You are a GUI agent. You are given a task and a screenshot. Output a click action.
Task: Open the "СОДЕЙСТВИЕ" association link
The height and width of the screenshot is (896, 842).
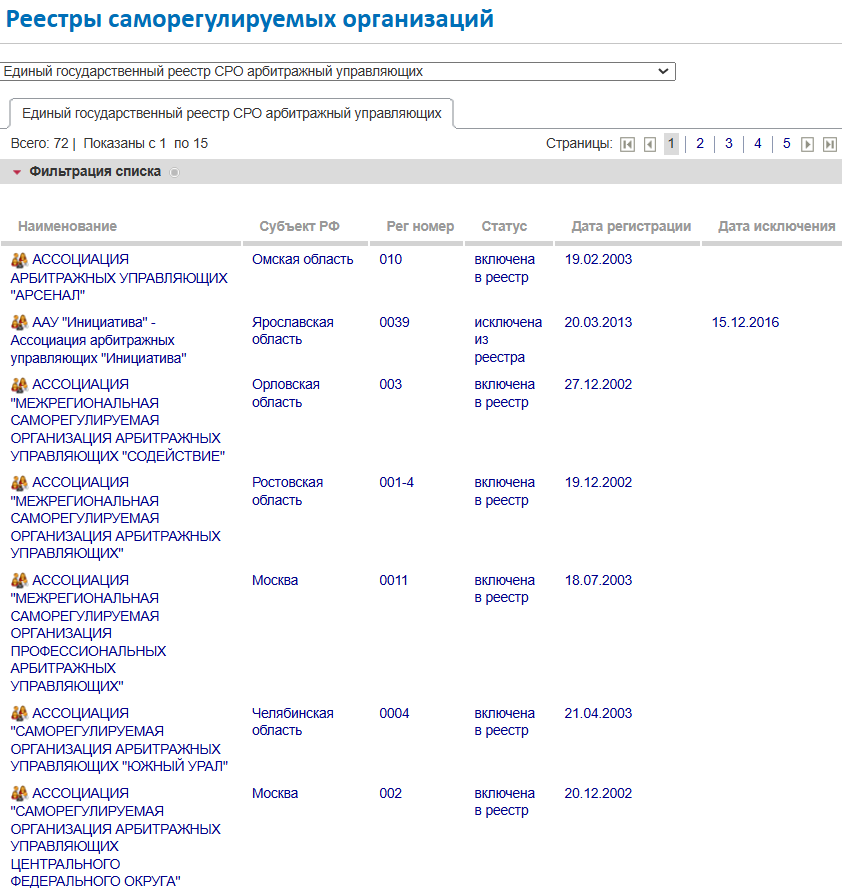118,420
